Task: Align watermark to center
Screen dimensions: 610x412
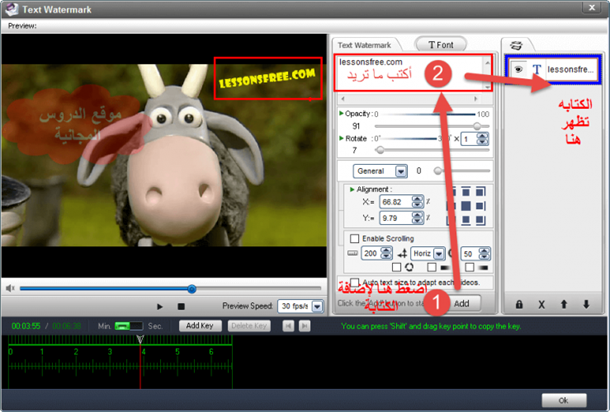Action: tap(466, 206)
